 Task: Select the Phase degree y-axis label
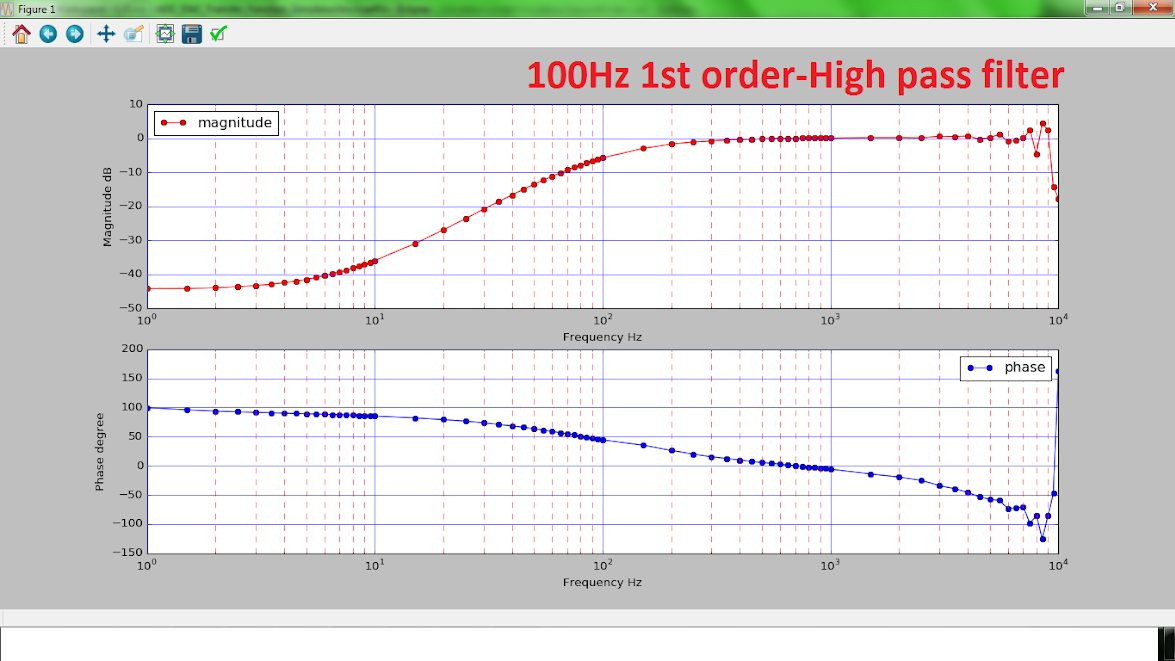coord(100,451)
